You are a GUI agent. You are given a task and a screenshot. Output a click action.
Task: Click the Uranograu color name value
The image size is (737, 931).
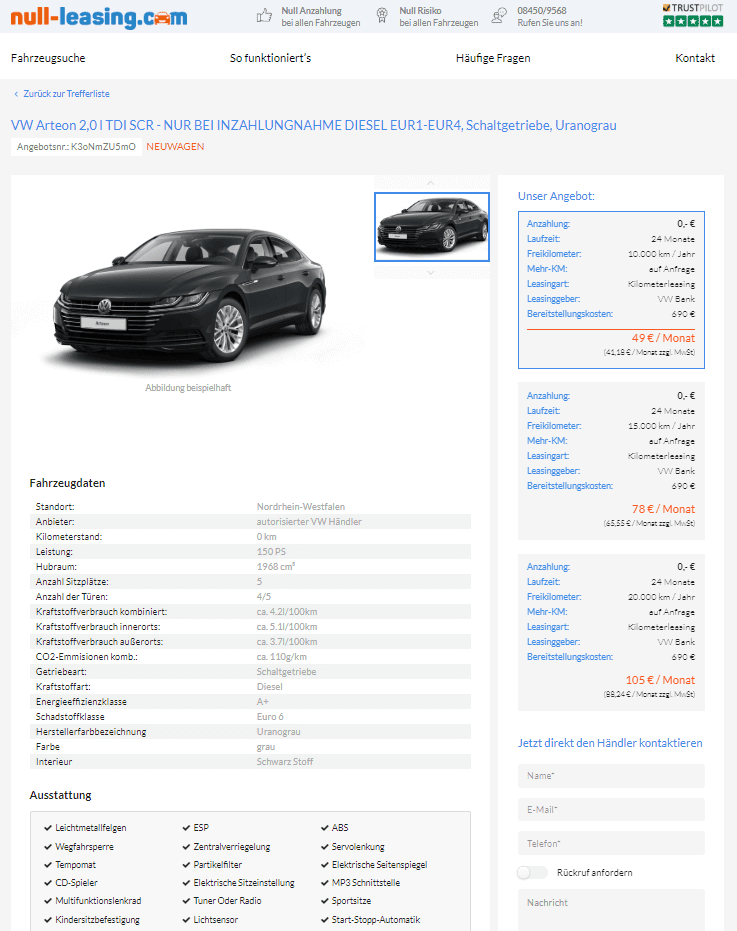tap(279, 732)
